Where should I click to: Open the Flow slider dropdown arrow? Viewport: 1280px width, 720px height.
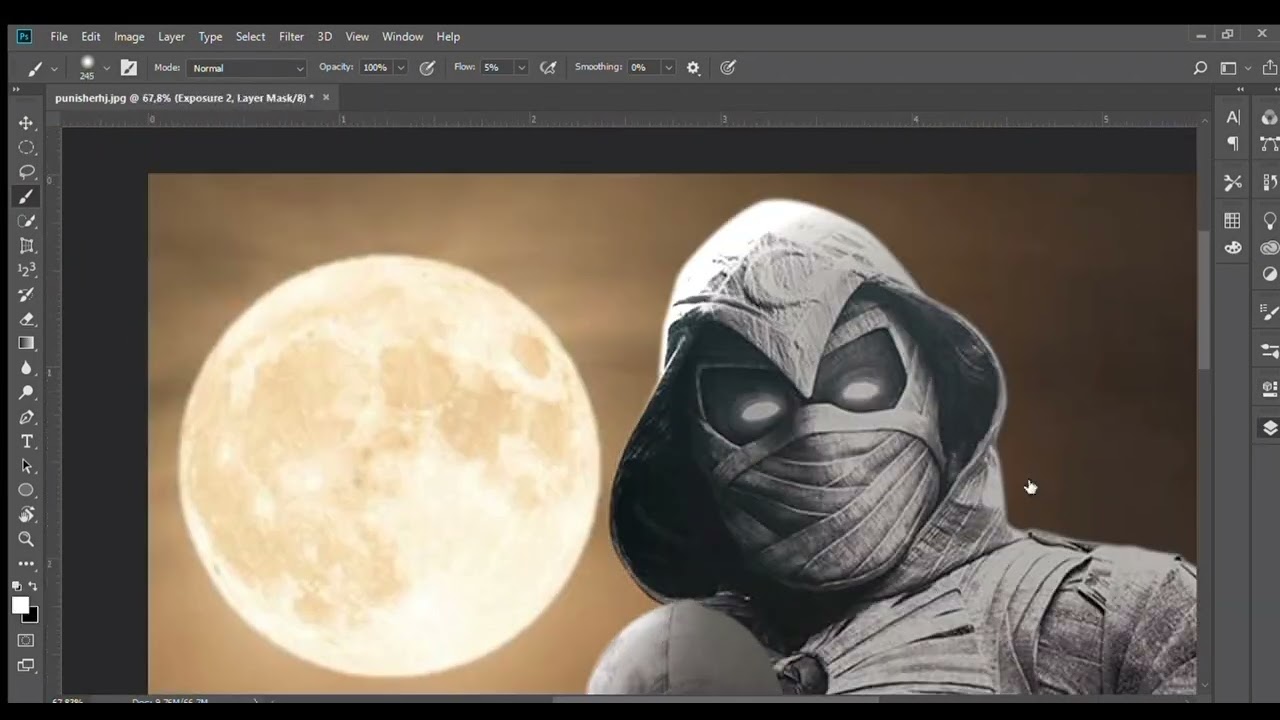coord(521,68)
